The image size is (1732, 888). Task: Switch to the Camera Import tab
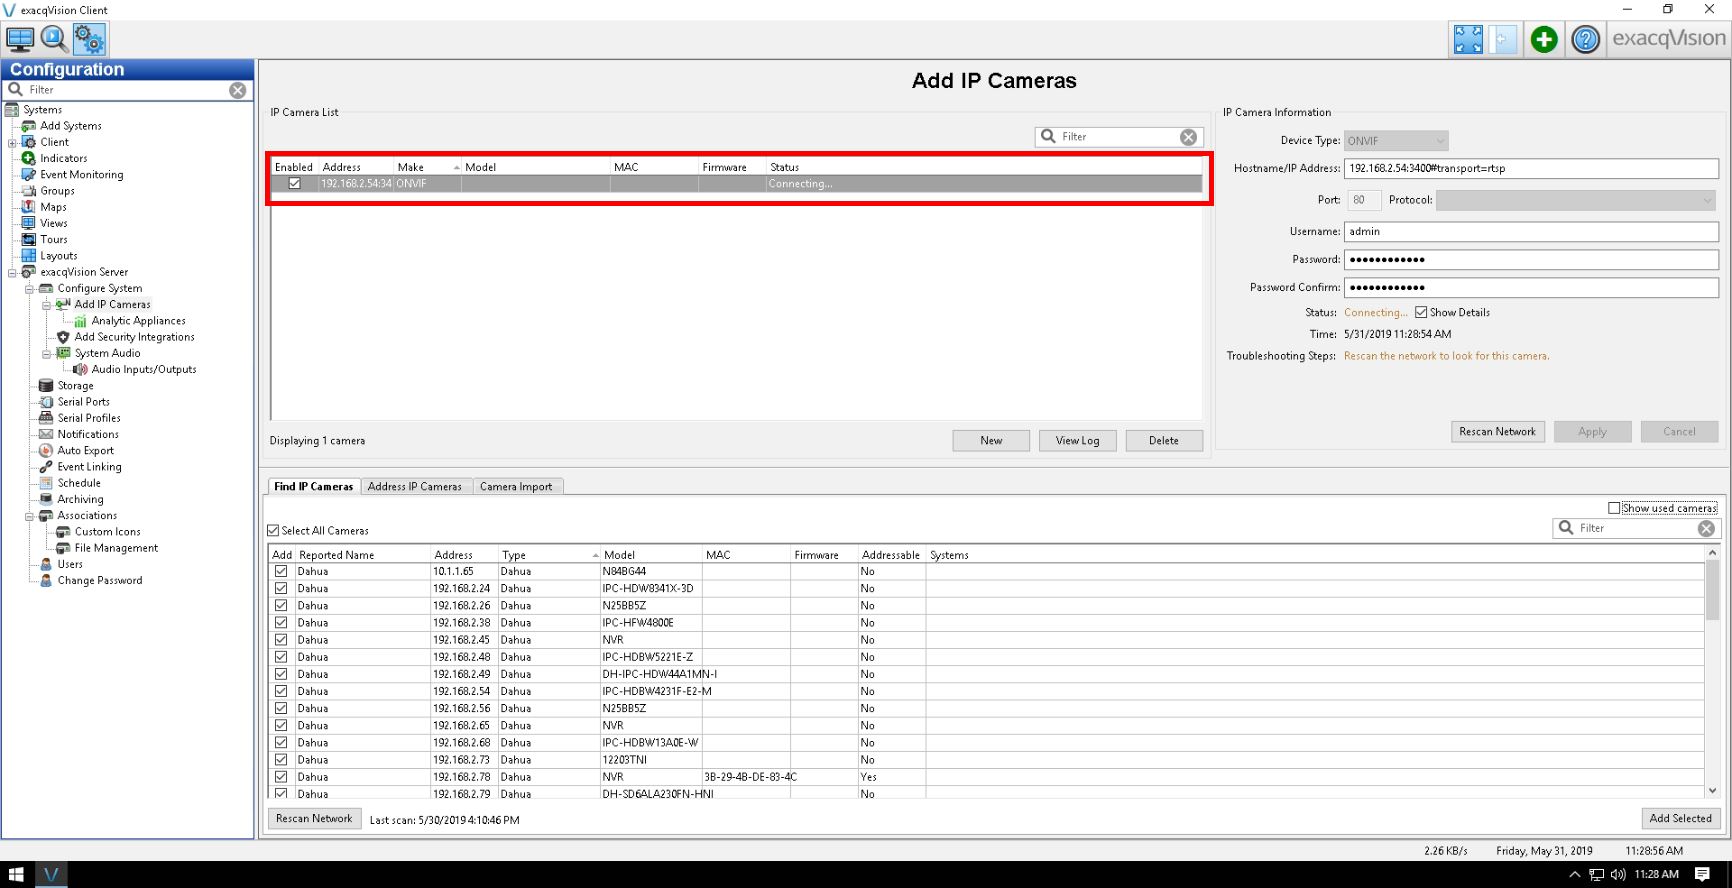coord(516,487)
